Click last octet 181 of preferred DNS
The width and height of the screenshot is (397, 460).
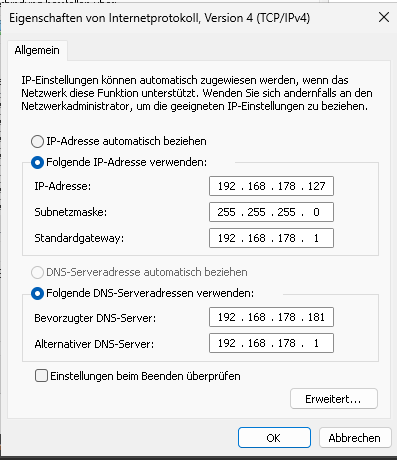click(x=316, y=317)
